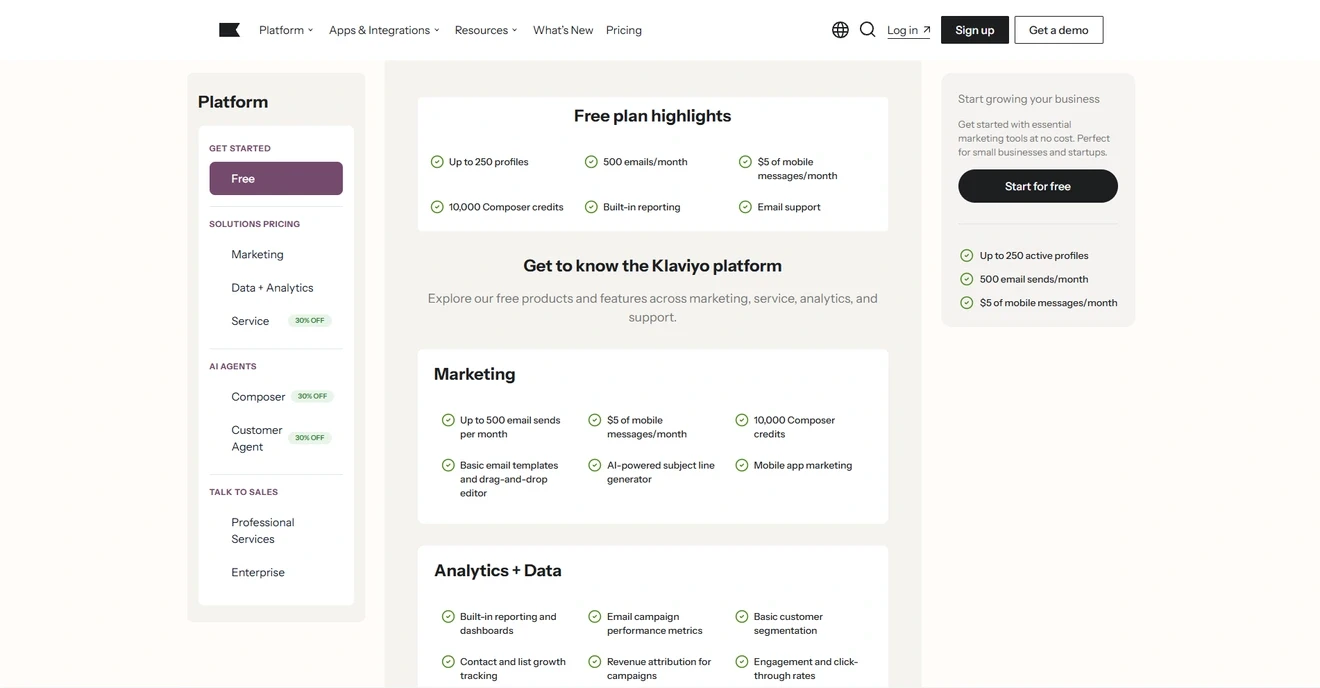Click checkmark beside 500 email sends/month
The width and height of the screenshot is (1320, 688).
(966, 279)
